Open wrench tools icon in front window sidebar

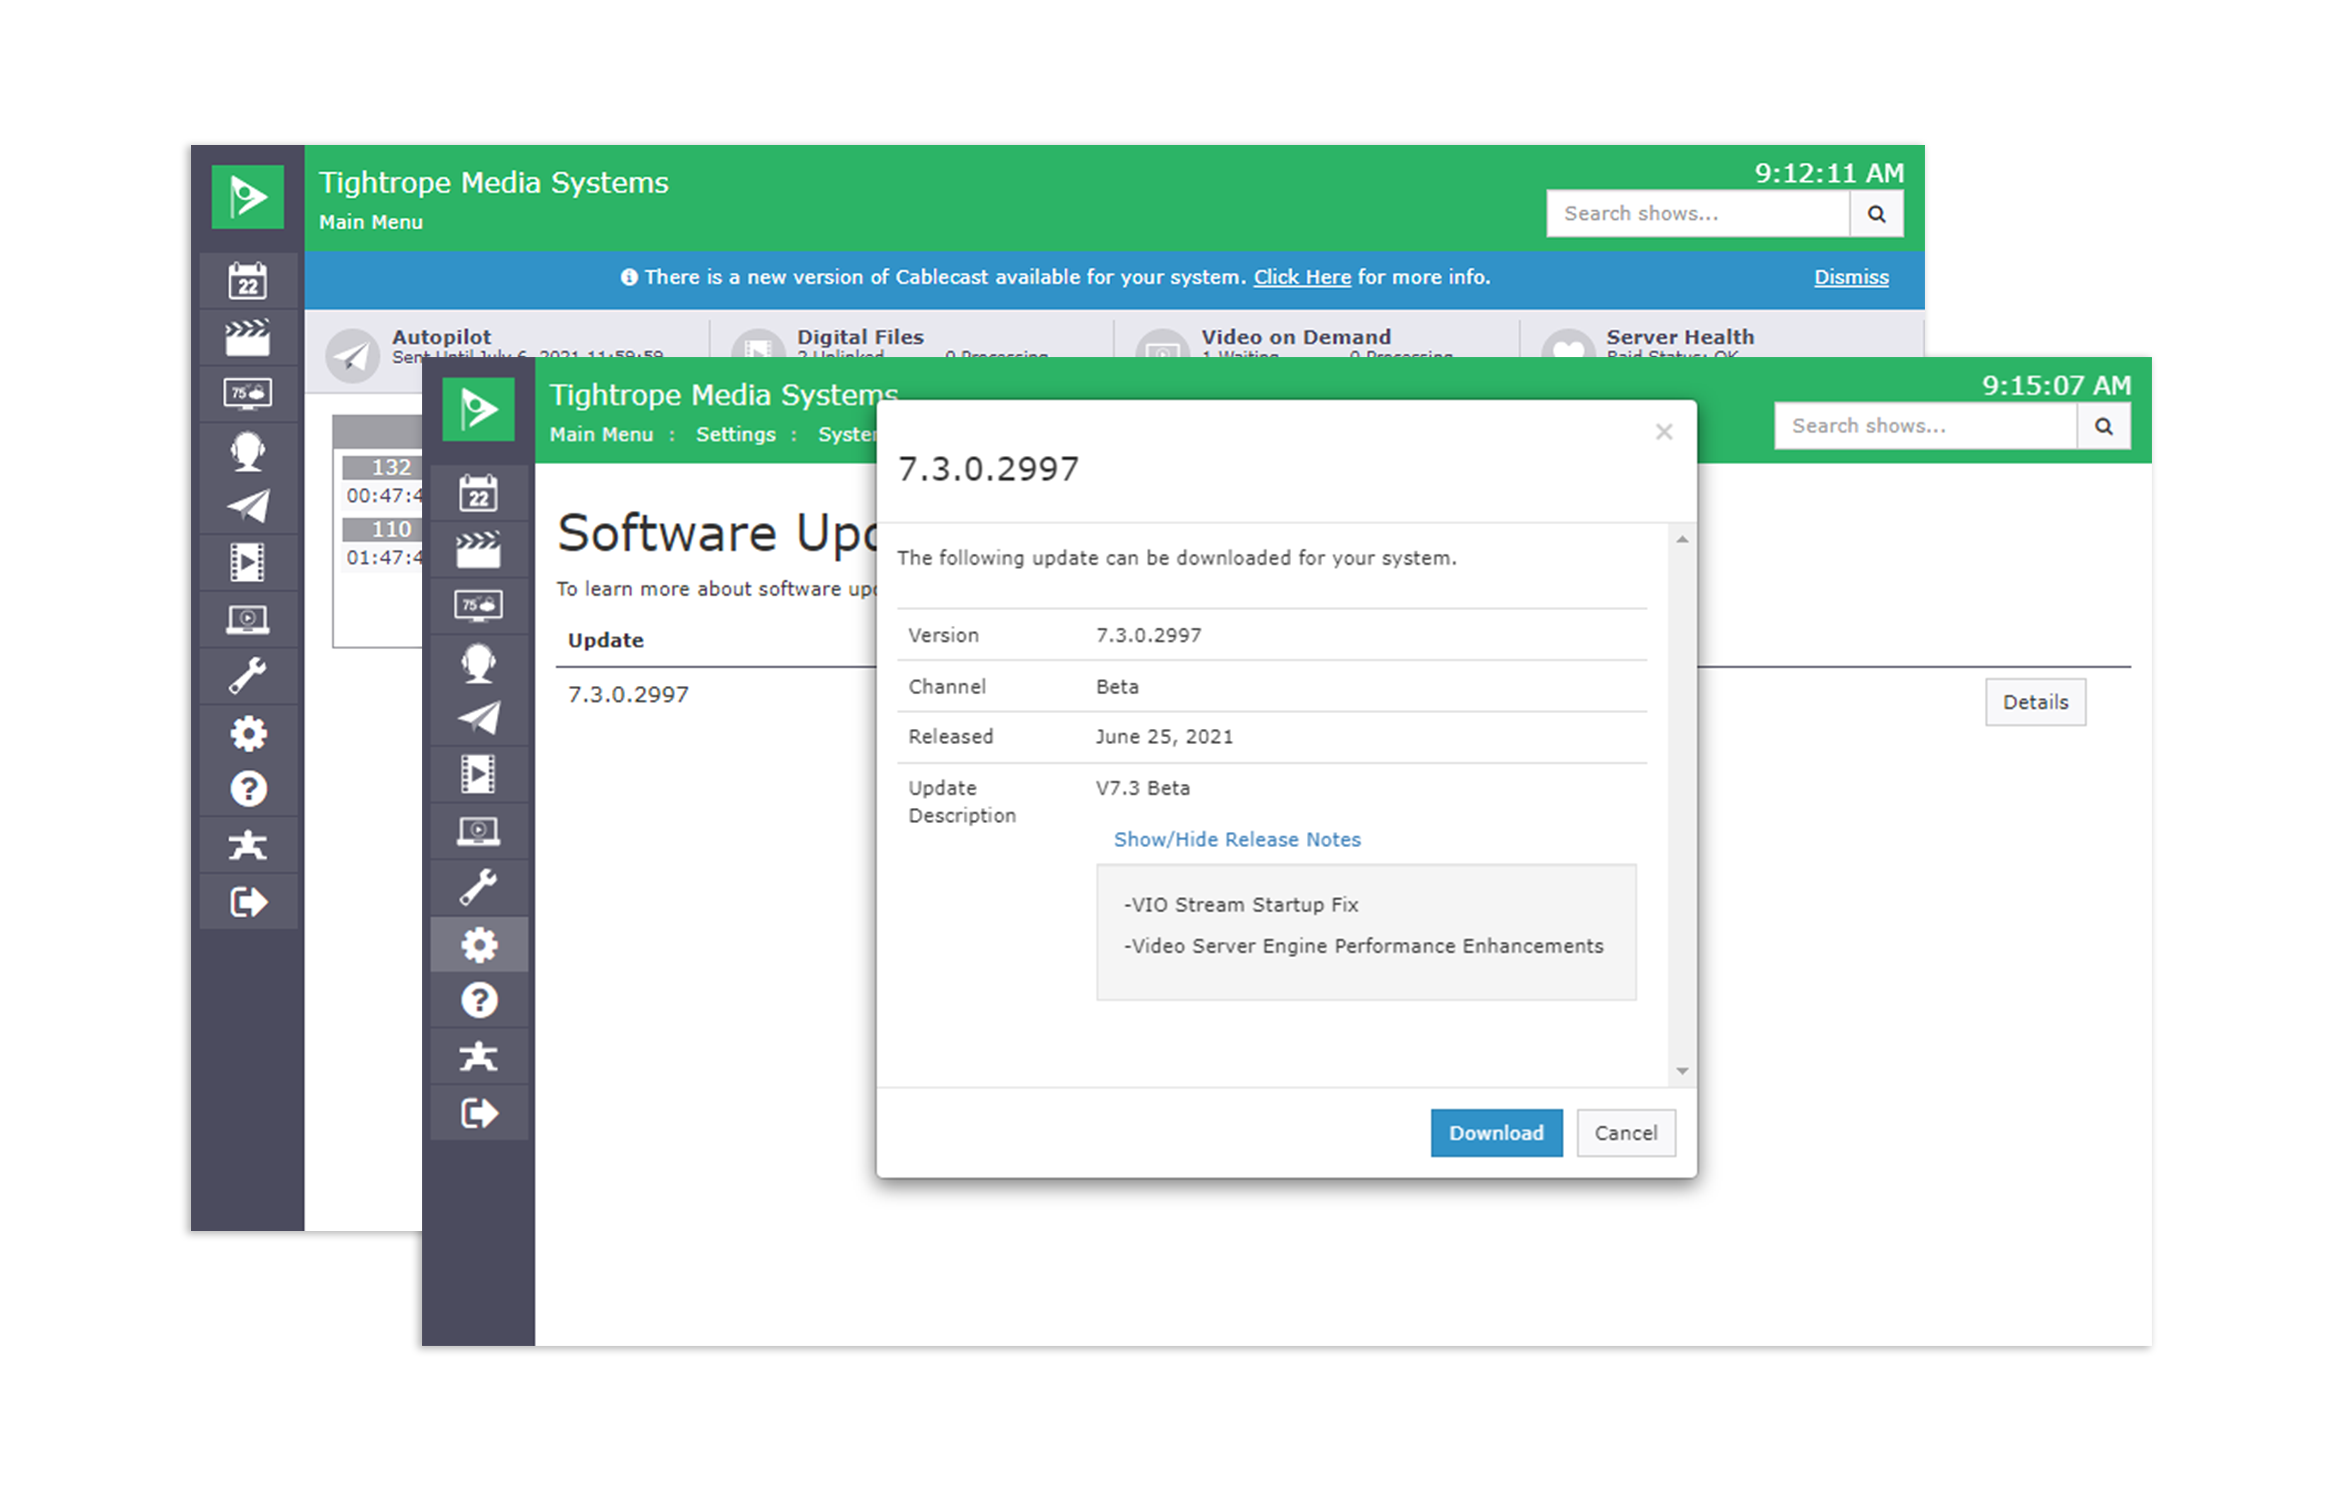coord(479,888)
